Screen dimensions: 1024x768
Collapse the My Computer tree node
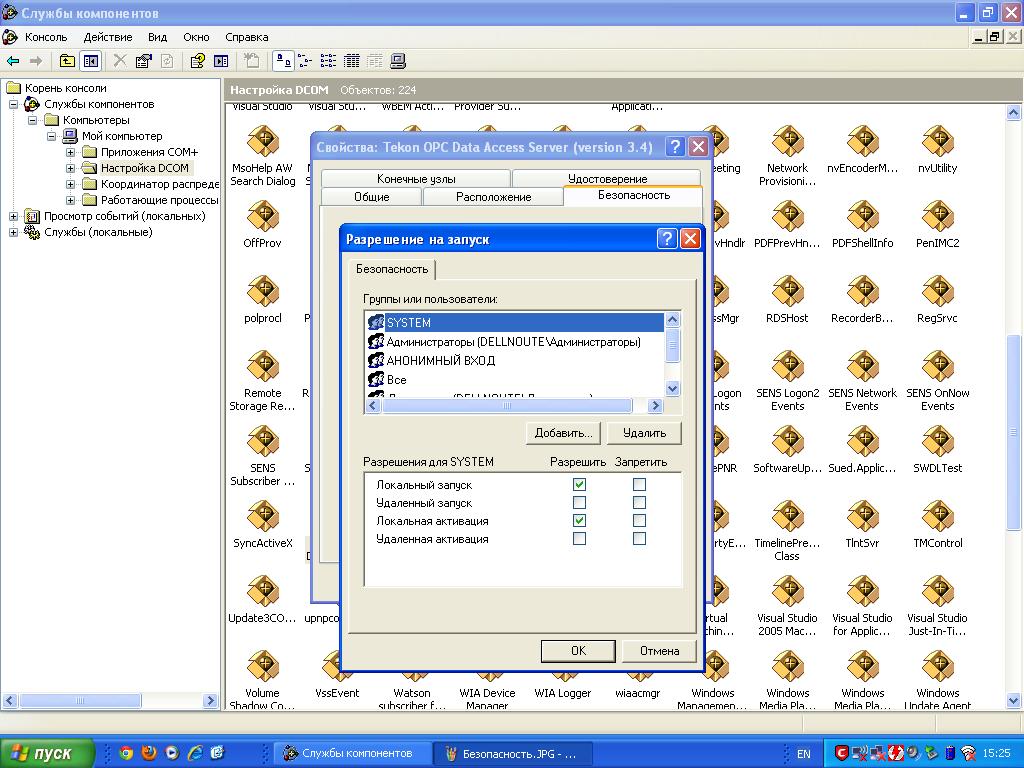tap(52, 136)
